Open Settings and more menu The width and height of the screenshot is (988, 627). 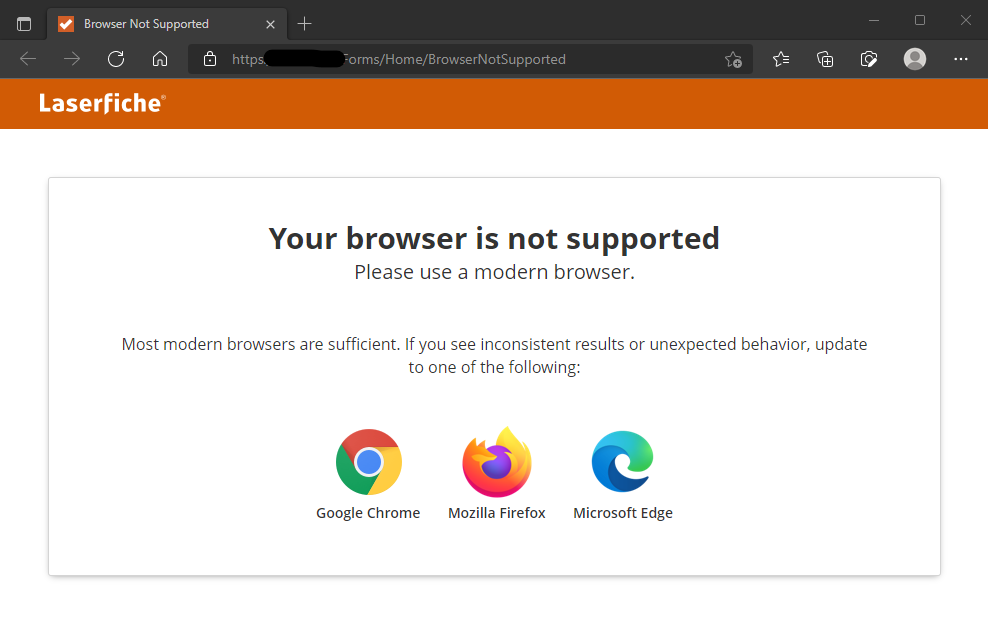tap(961, 59)
